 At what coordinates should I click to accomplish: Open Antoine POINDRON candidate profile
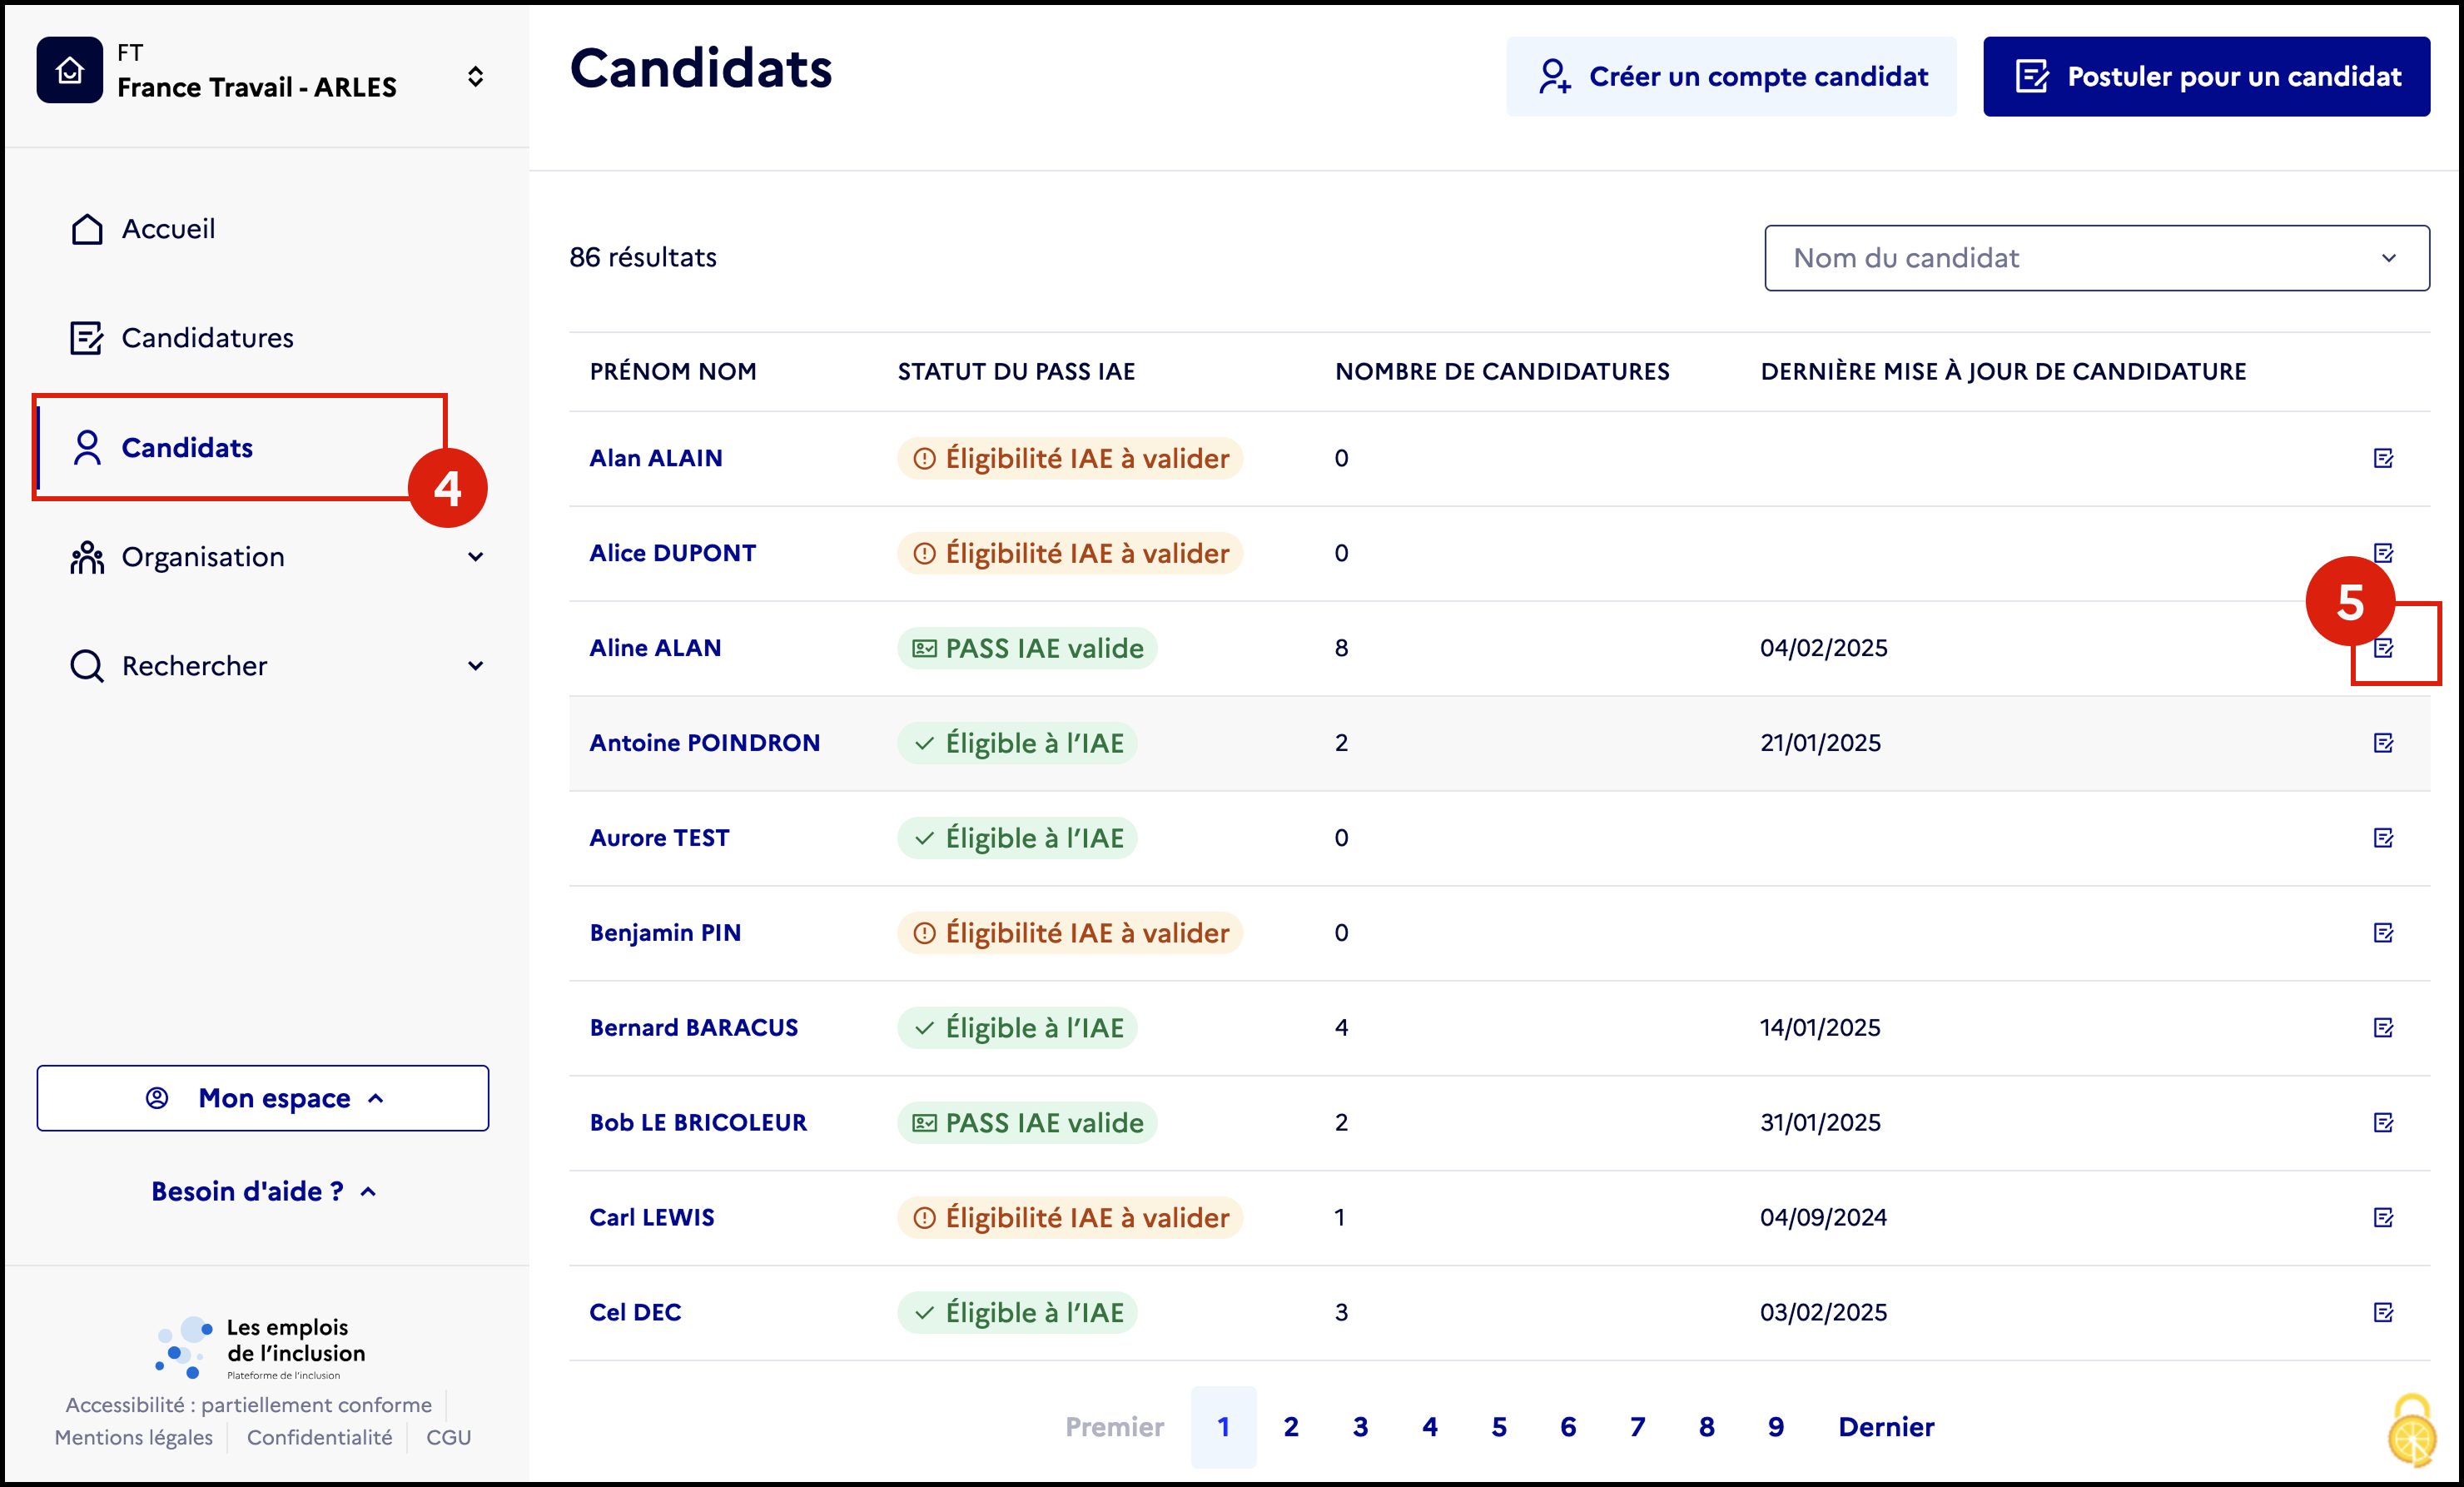click(x=704, y=743)
